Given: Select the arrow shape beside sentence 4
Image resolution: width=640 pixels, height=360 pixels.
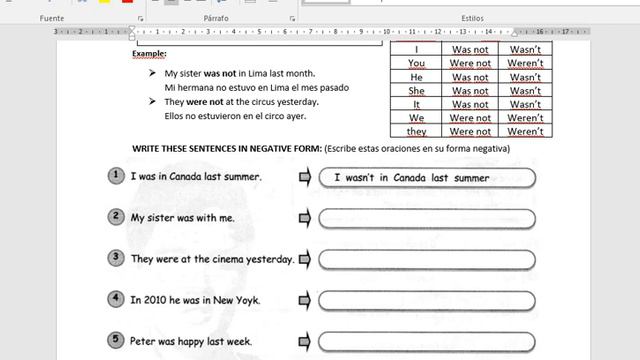Looking at the screenshot, I should (305, 301).
